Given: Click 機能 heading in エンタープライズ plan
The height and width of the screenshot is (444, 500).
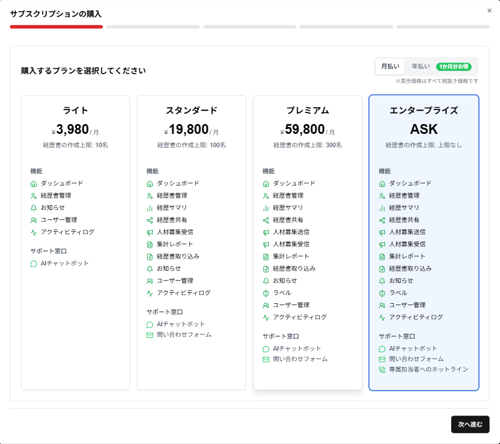Looking at the screenshot, I should (385, 171).
